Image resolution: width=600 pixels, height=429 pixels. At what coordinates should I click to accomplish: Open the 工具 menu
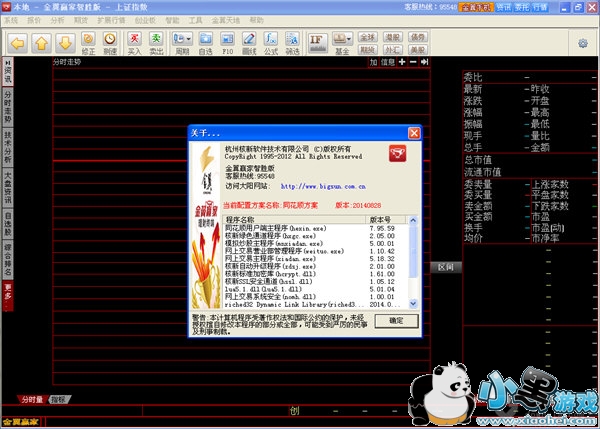pyautogui.click(x=195, y=20)
